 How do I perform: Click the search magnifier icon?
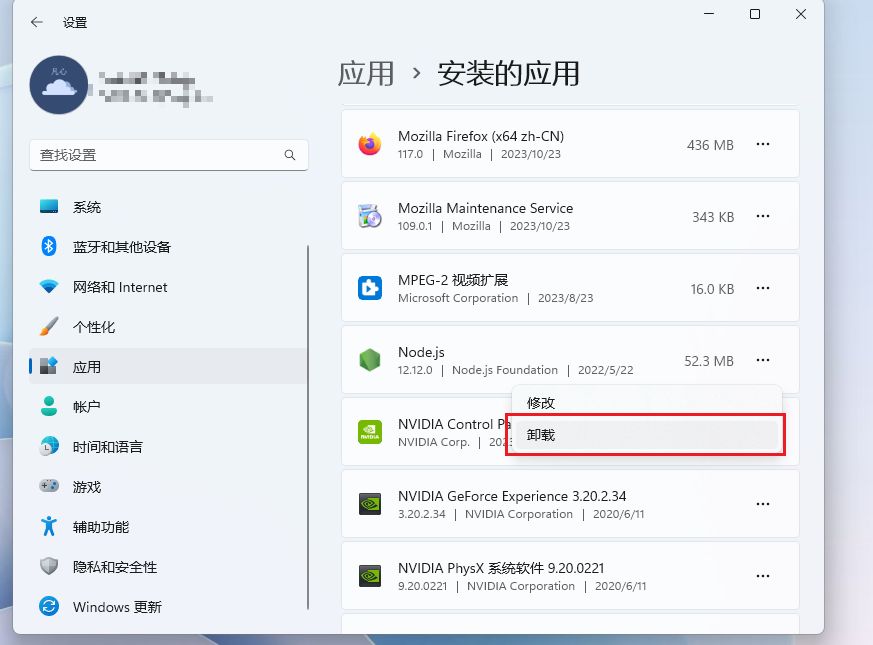click(x=290, y=155)
